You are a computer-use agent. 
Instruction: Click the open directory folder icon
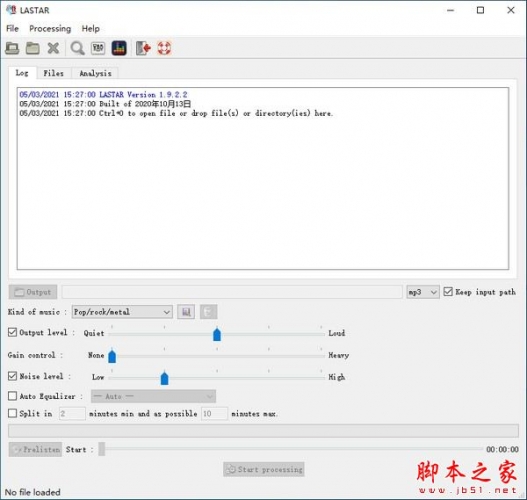[x=33, y=48]
